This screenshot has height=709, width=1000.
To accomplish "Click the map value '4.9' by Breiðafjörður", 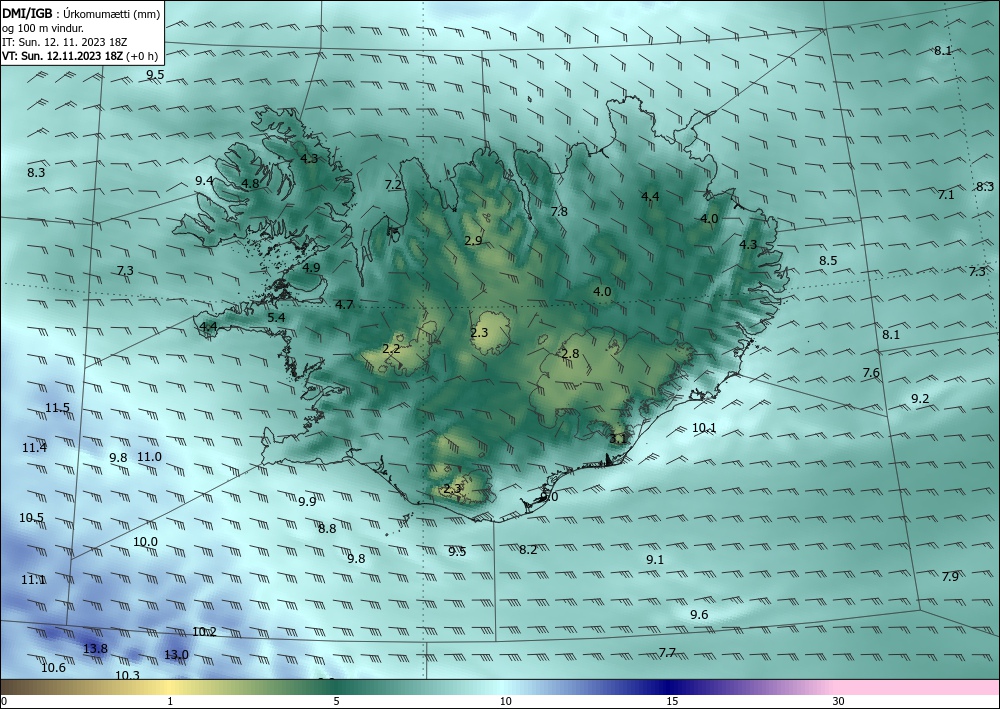I will pyautogui.click(x=311, y=268).
